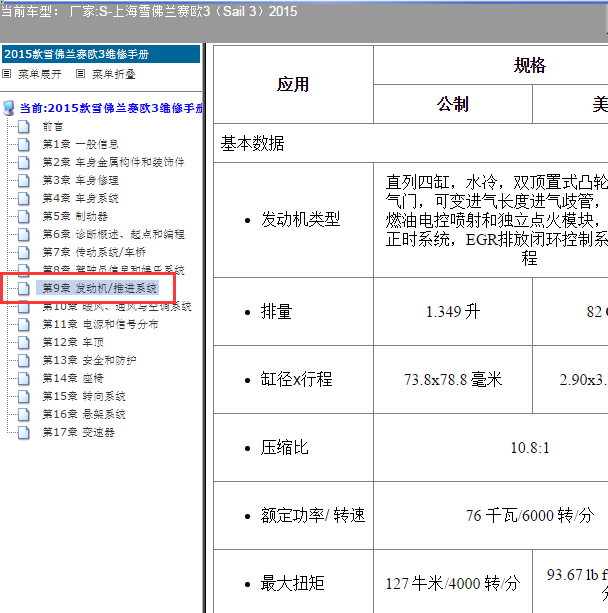Click the 127 牛米/4000 转/分 value
The height and width of the screenshot is (613, 608).
(453, 583)
